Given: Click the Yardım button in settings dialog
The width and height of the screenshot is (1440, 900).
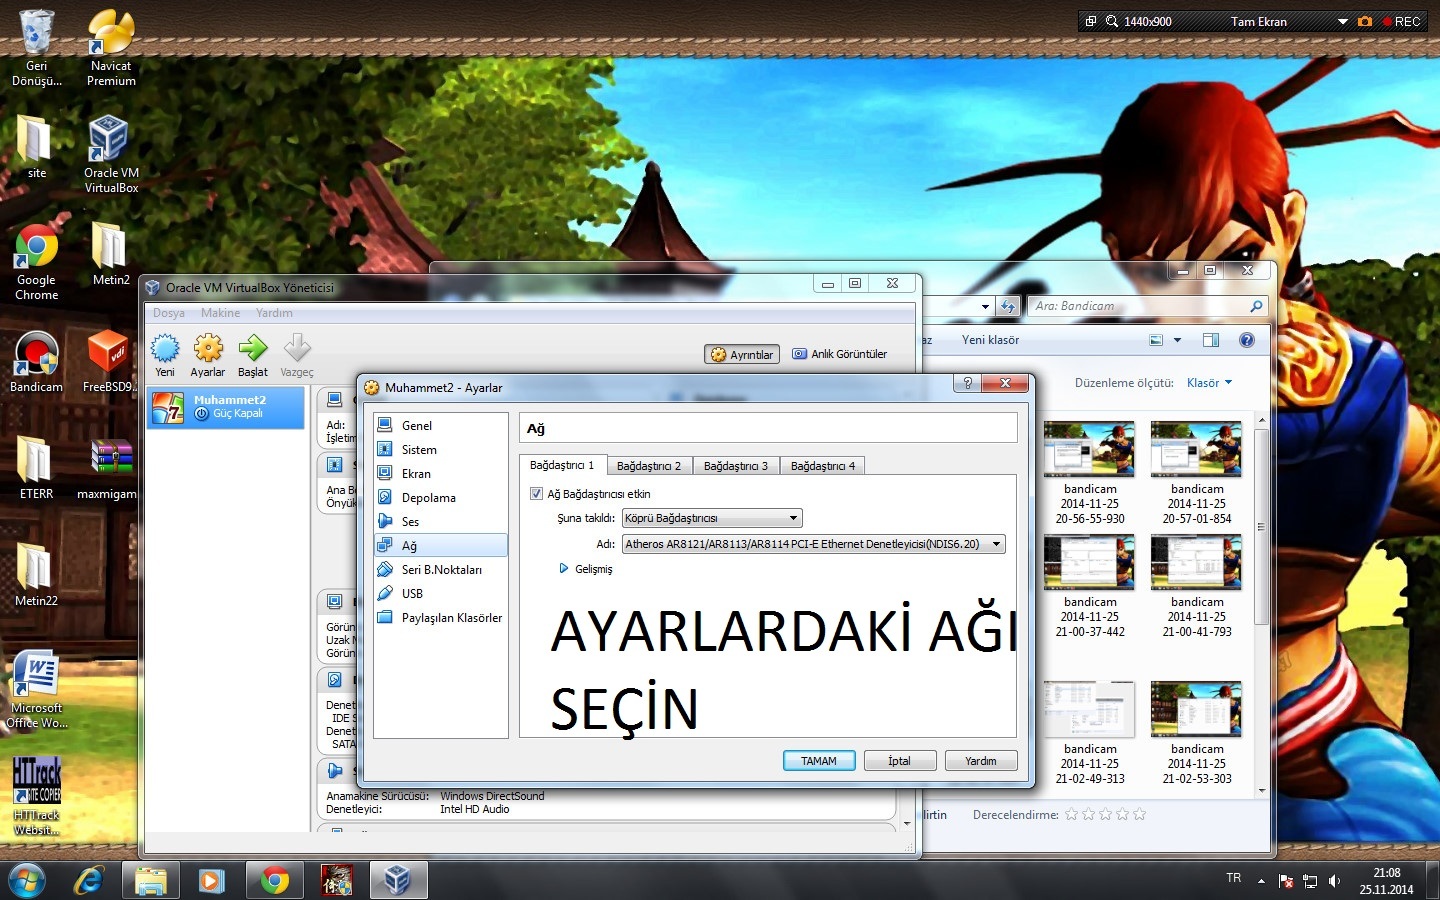Looking at the screenshot, I should coord(981,761).
